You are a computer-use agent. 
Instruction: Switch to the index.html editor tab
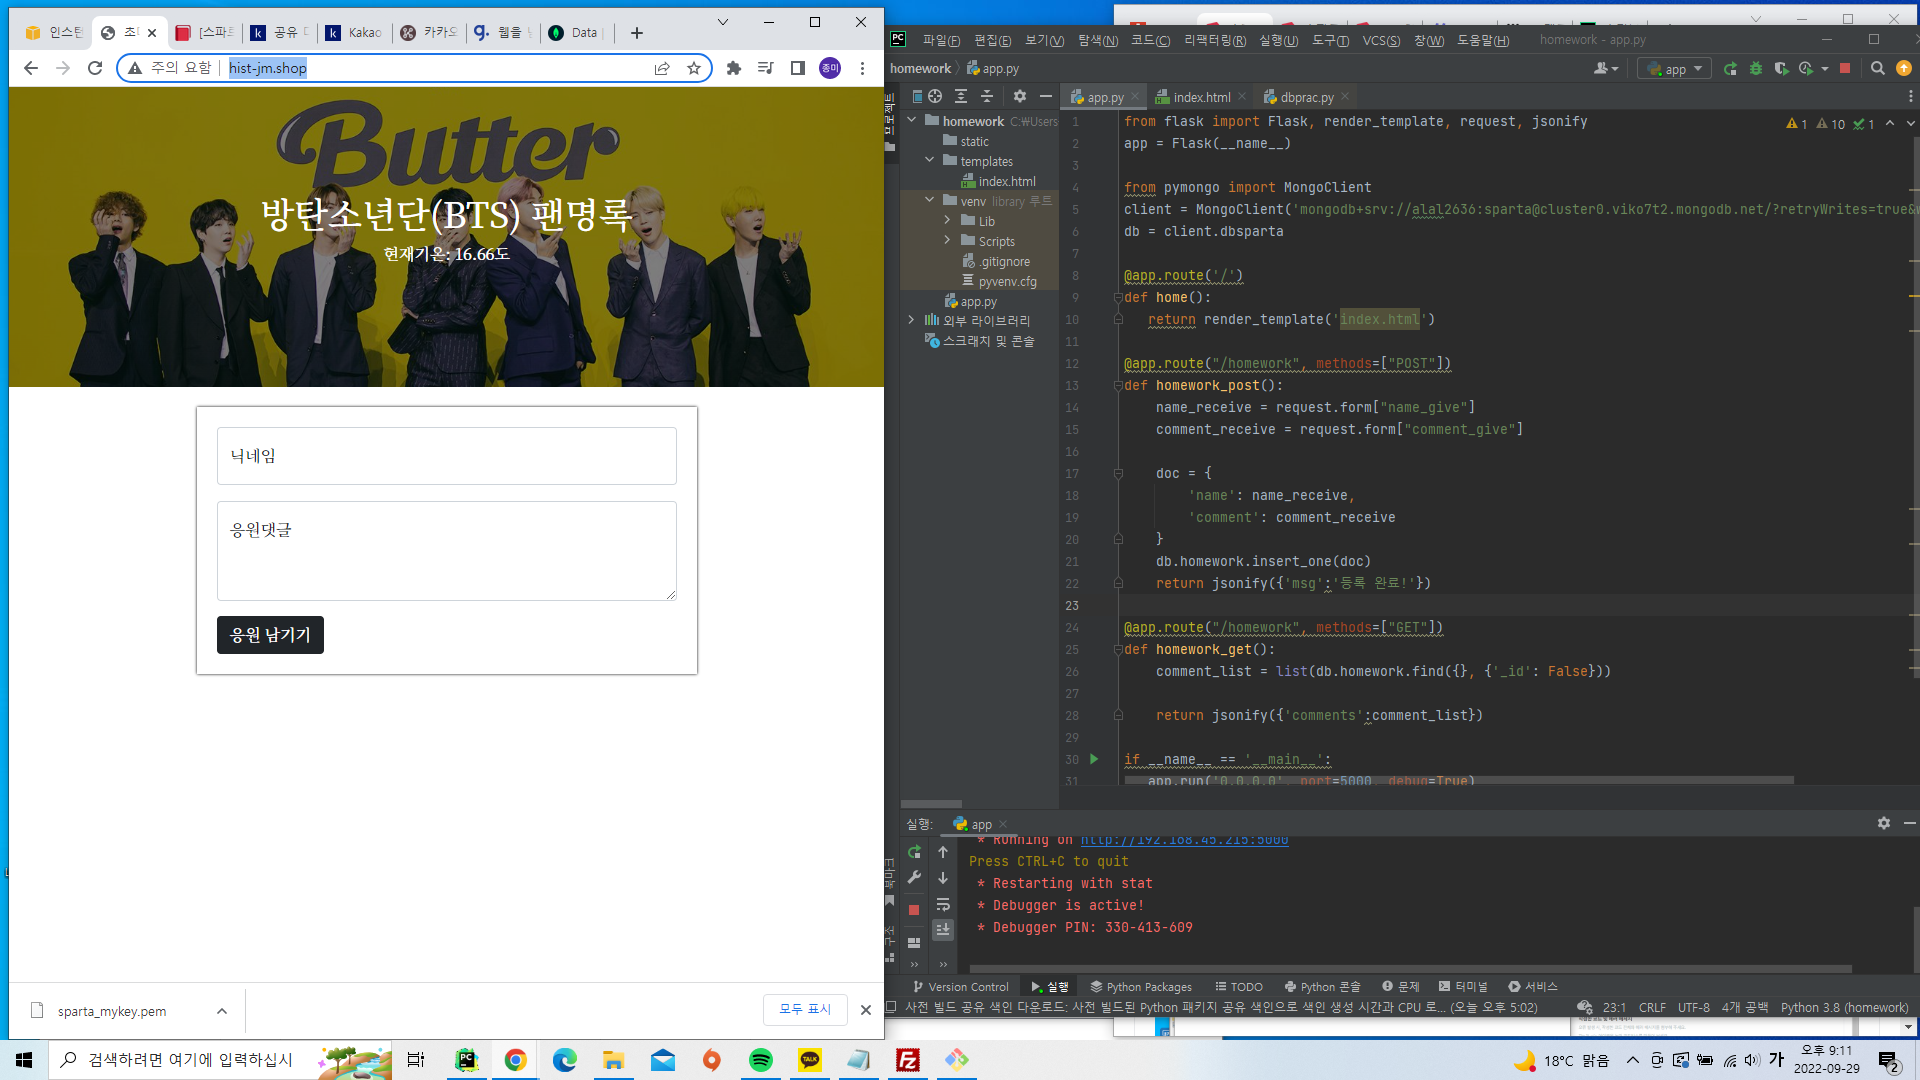tap(1201, 98)
